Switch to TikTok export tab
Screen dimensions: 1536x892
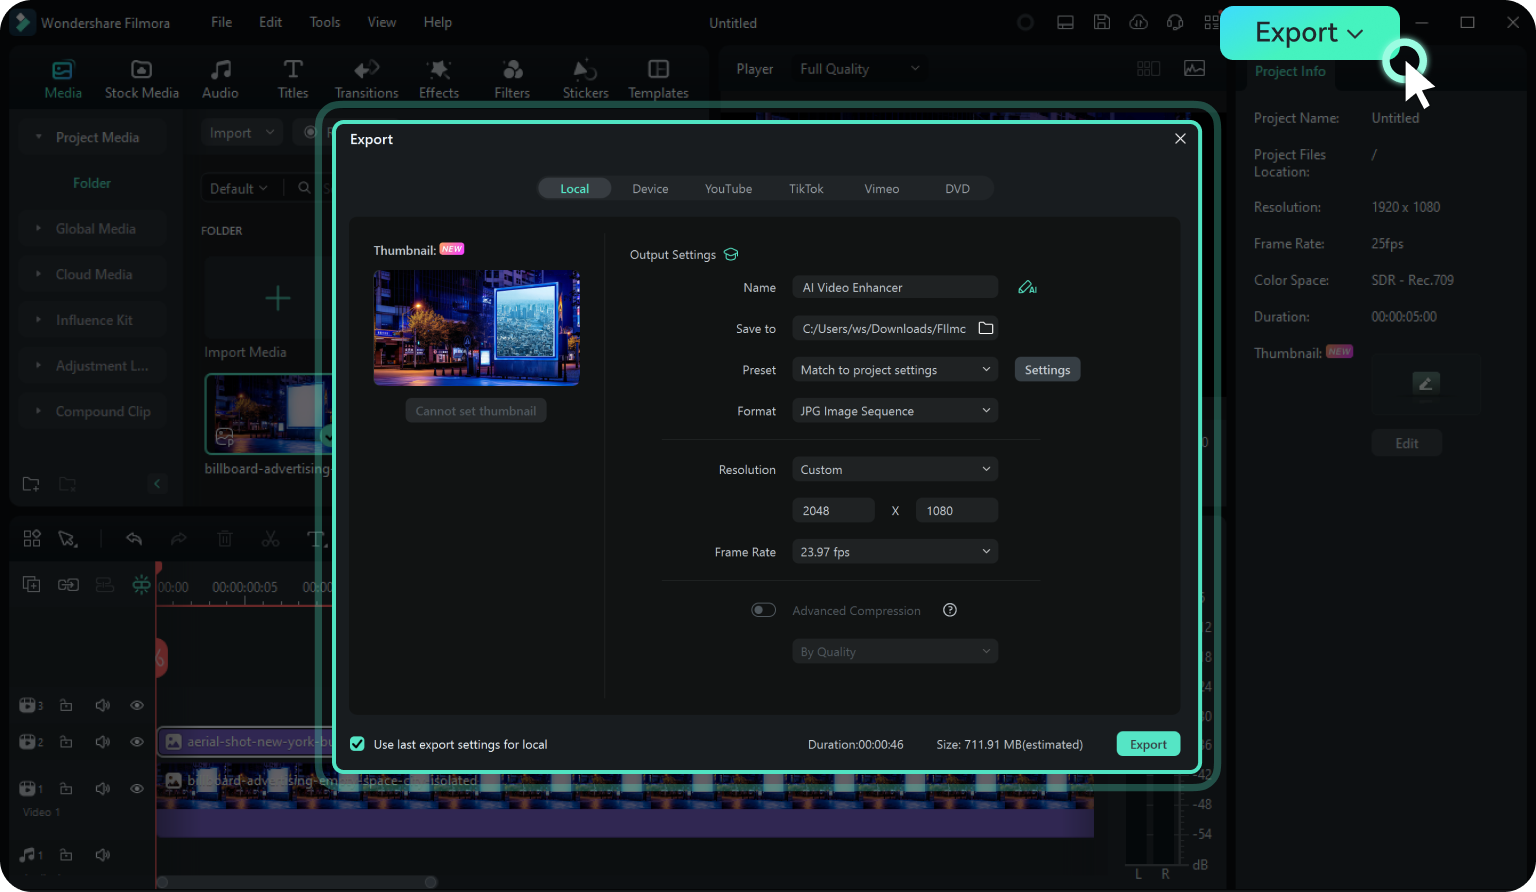[x=806, y=188]
